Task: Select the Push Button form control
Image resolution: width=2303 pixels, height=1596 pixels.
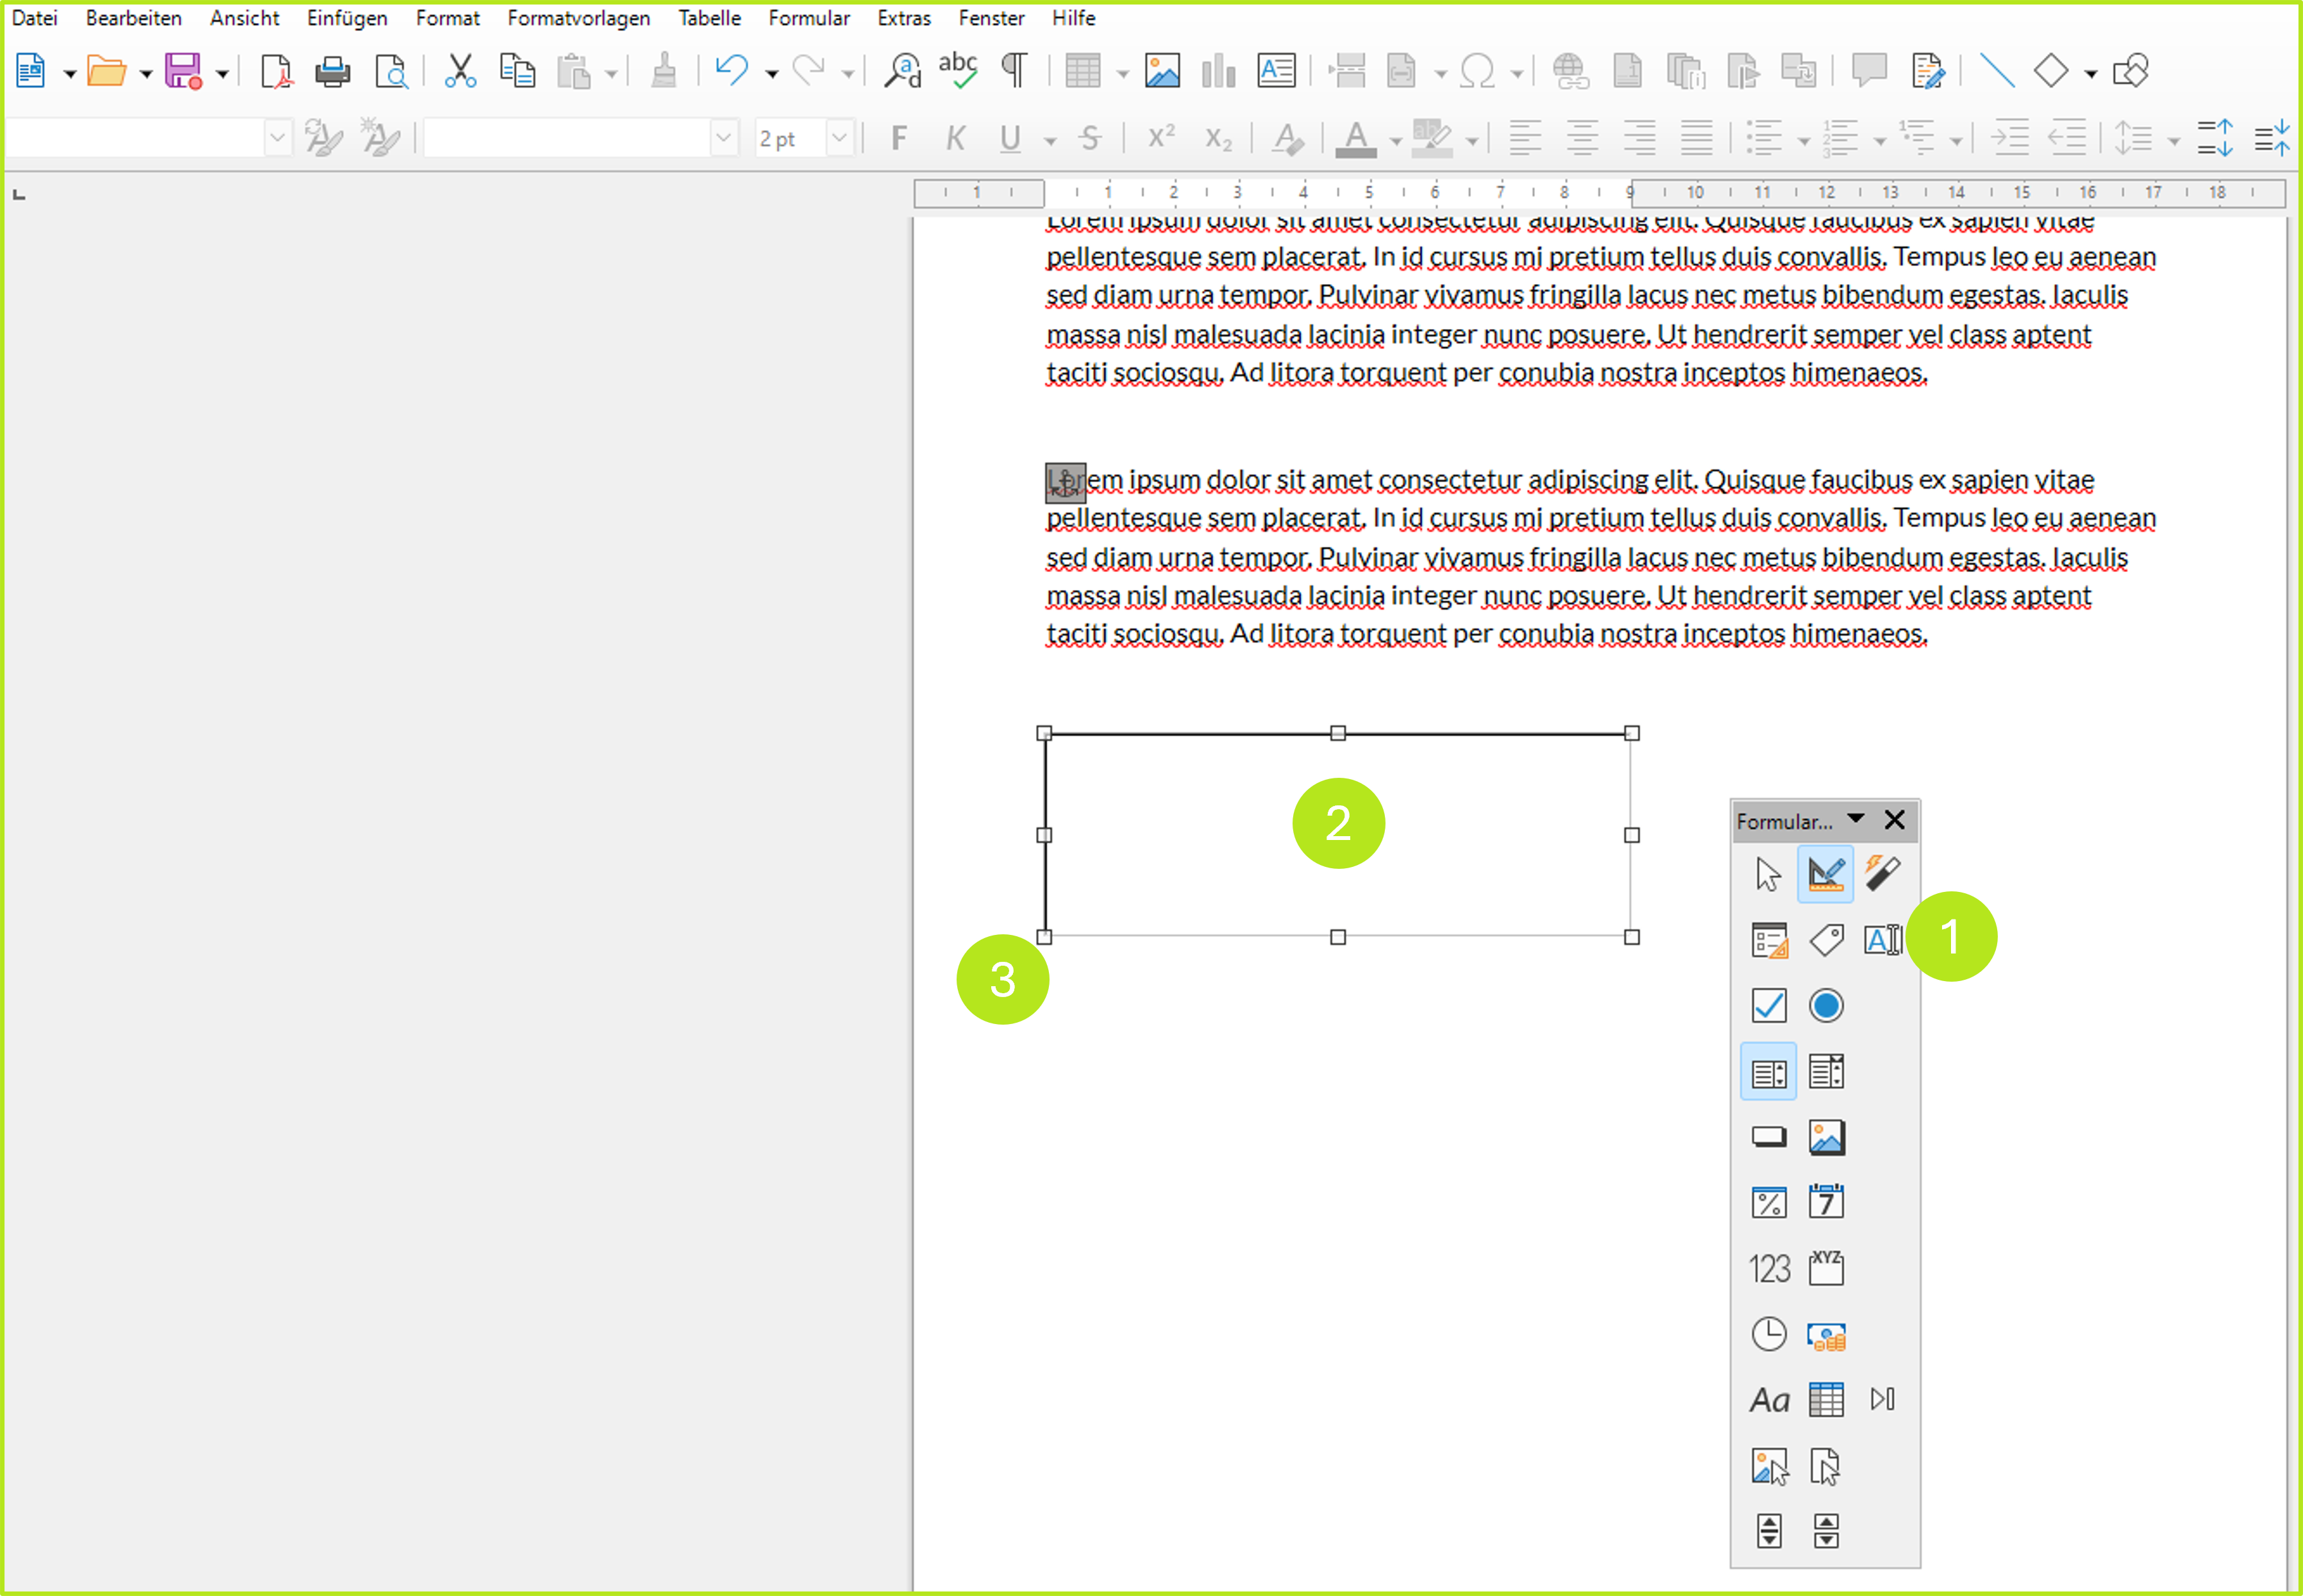Action: click(1768, 1136)
